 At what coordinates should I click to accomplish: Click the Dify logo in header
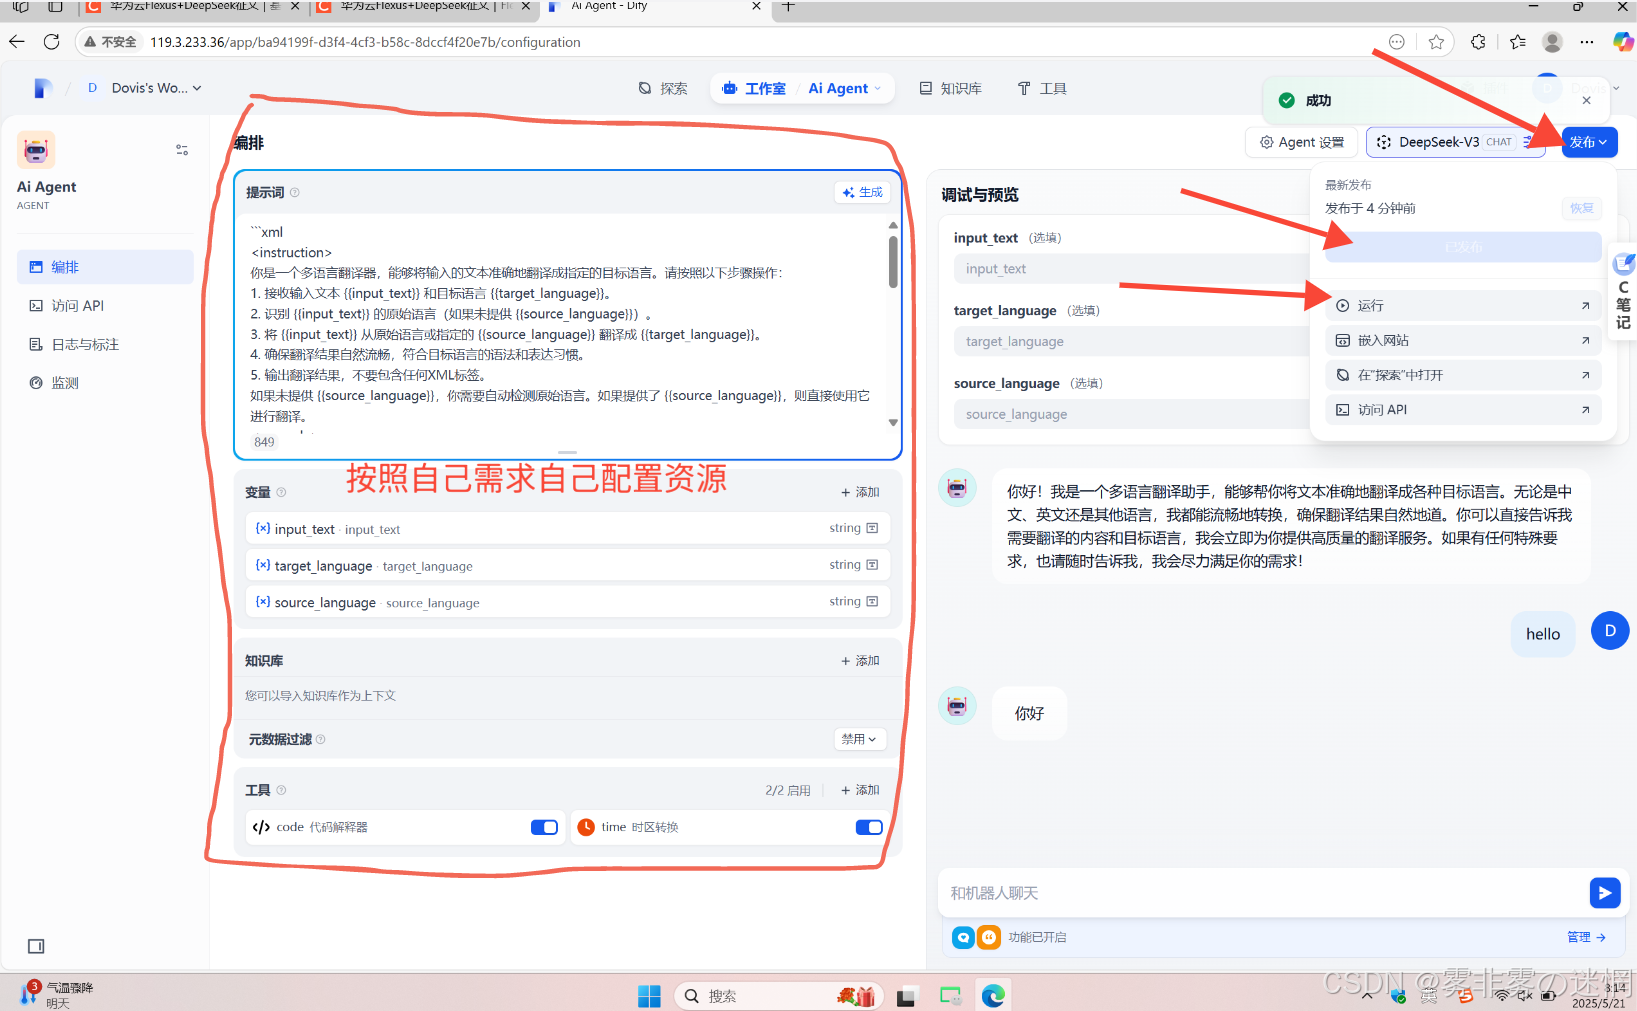(42, 88)
